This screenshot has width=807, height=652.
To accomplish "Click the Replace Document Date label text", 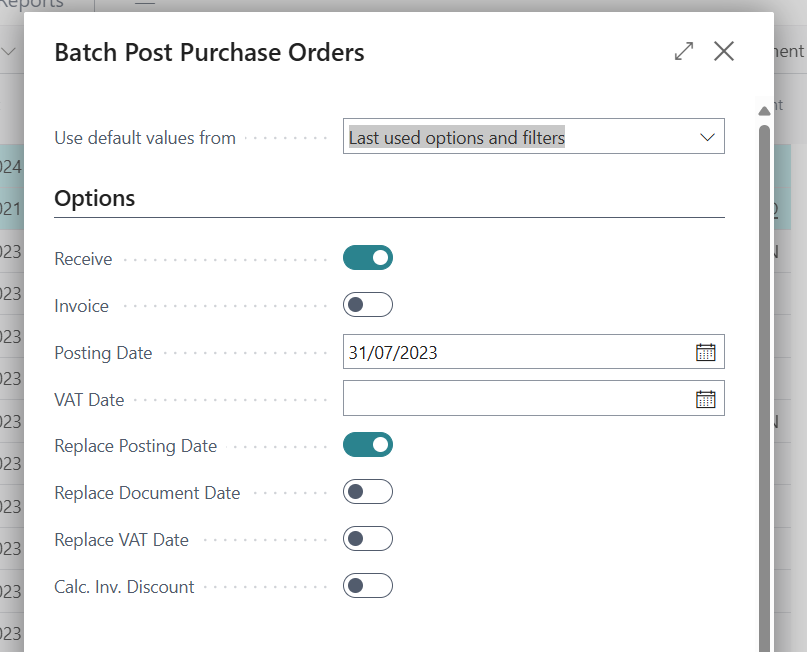I will tap(147, 492).
